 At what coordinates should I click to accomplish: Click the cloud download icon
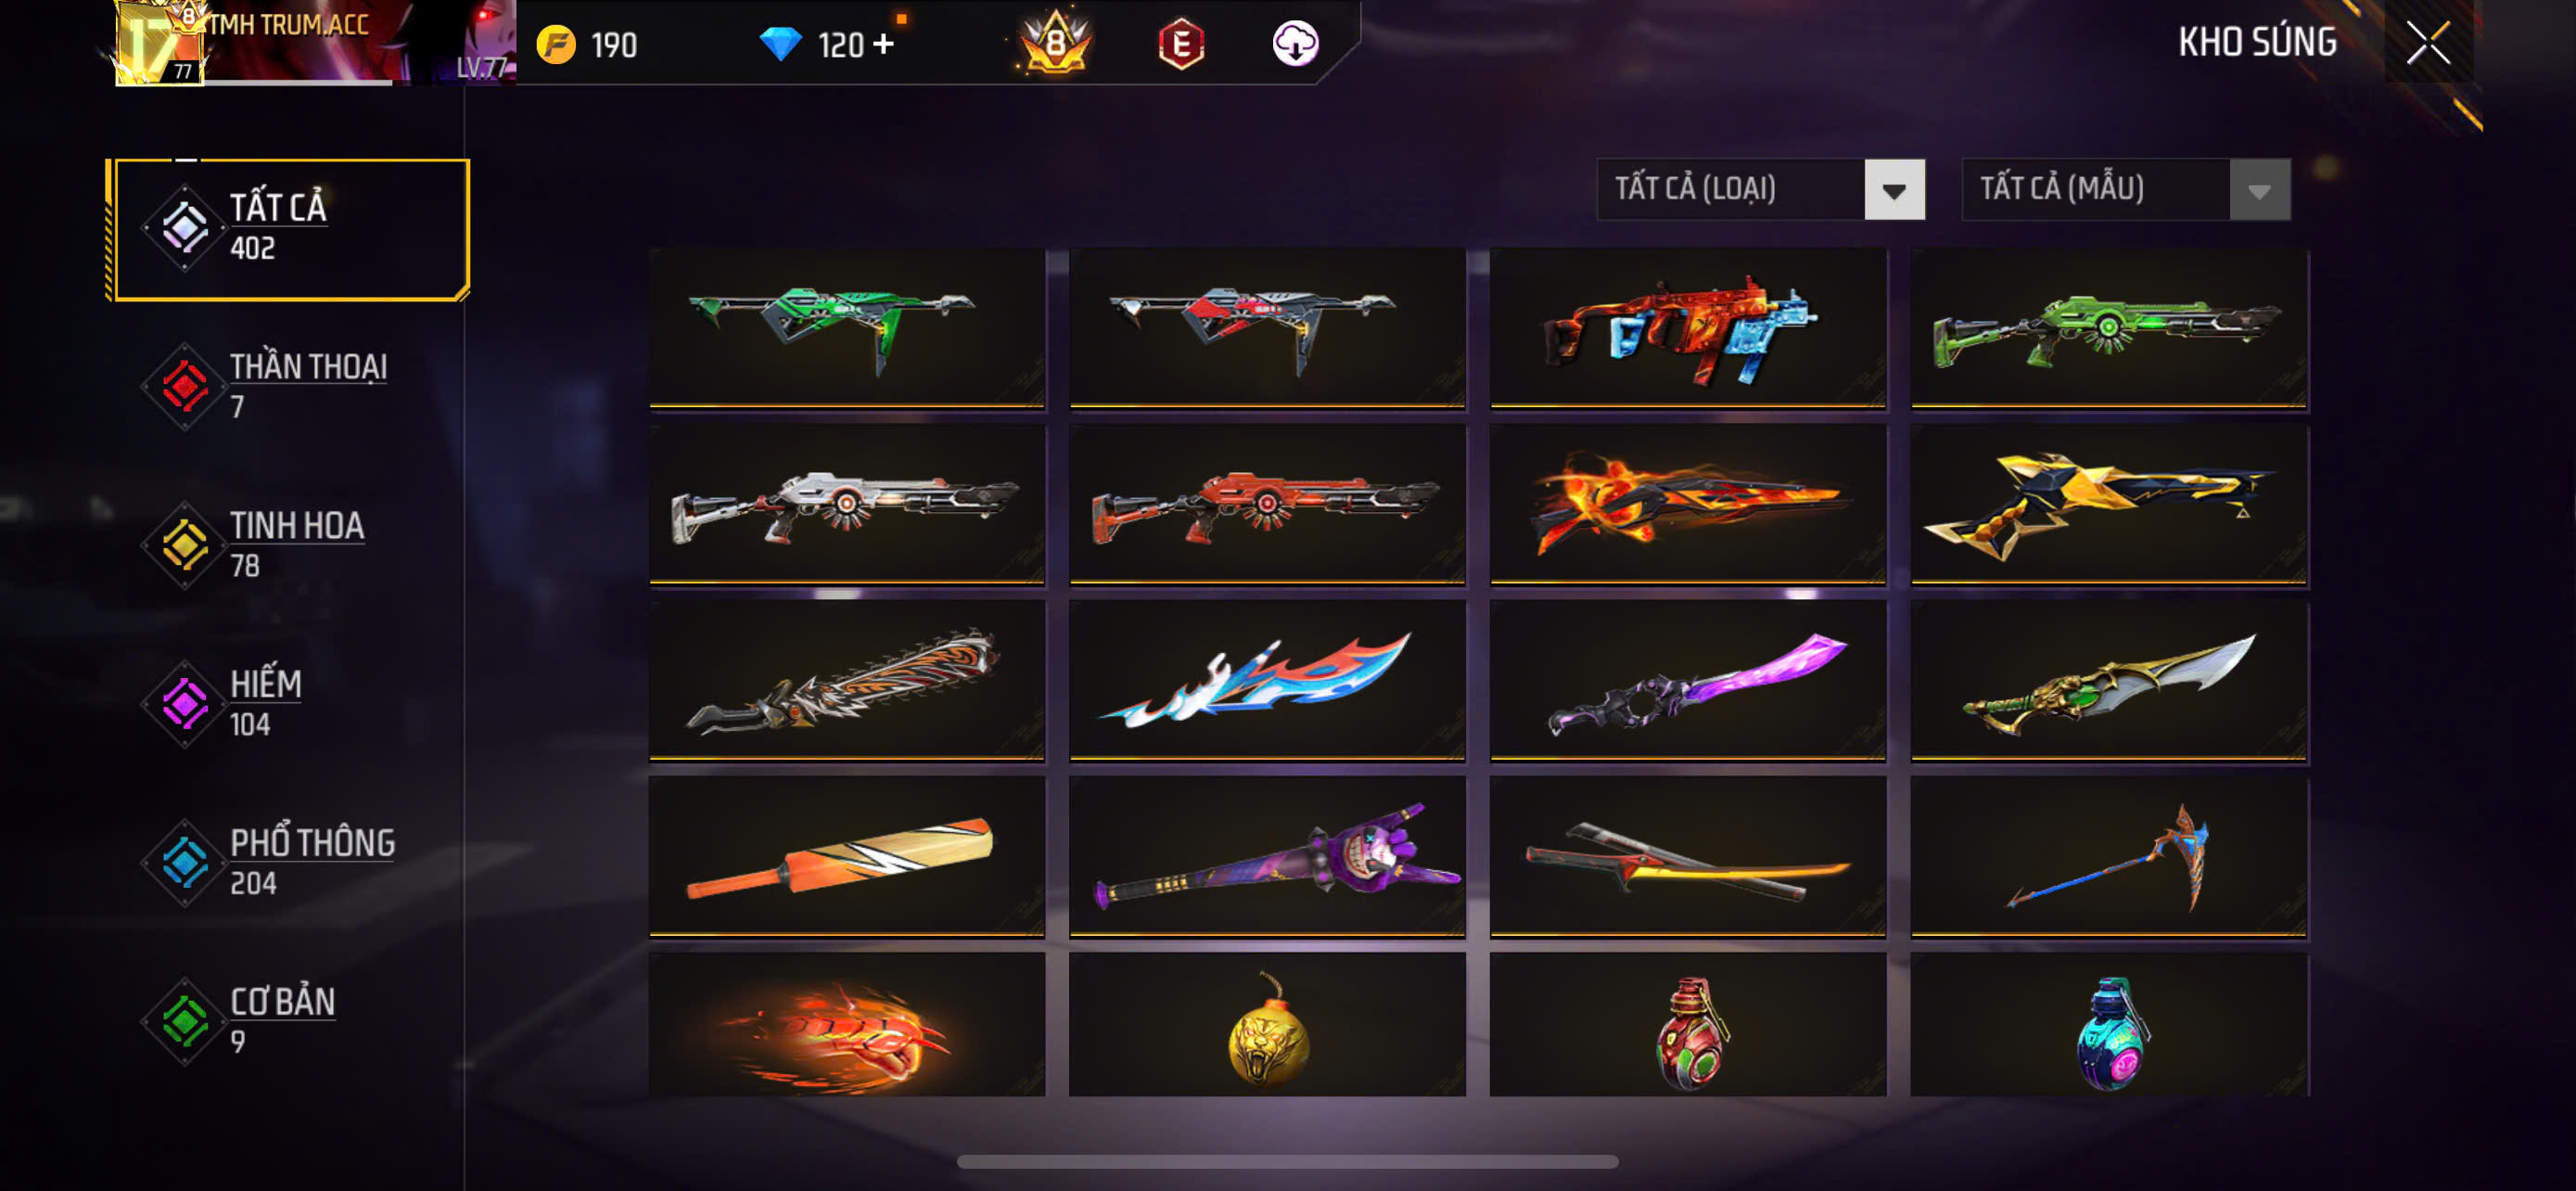point(1295,44)
